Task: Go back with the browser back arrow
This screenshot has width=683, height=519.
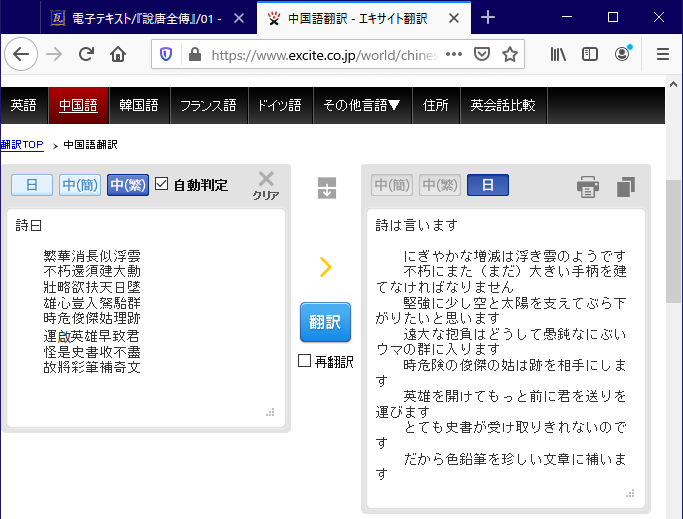Action: [x=20, y=54]
